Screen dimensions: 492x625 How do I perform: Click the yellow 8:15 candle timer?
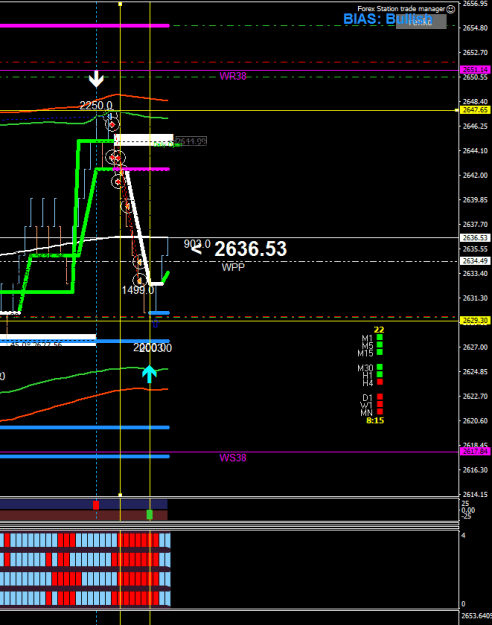(375, 421)
